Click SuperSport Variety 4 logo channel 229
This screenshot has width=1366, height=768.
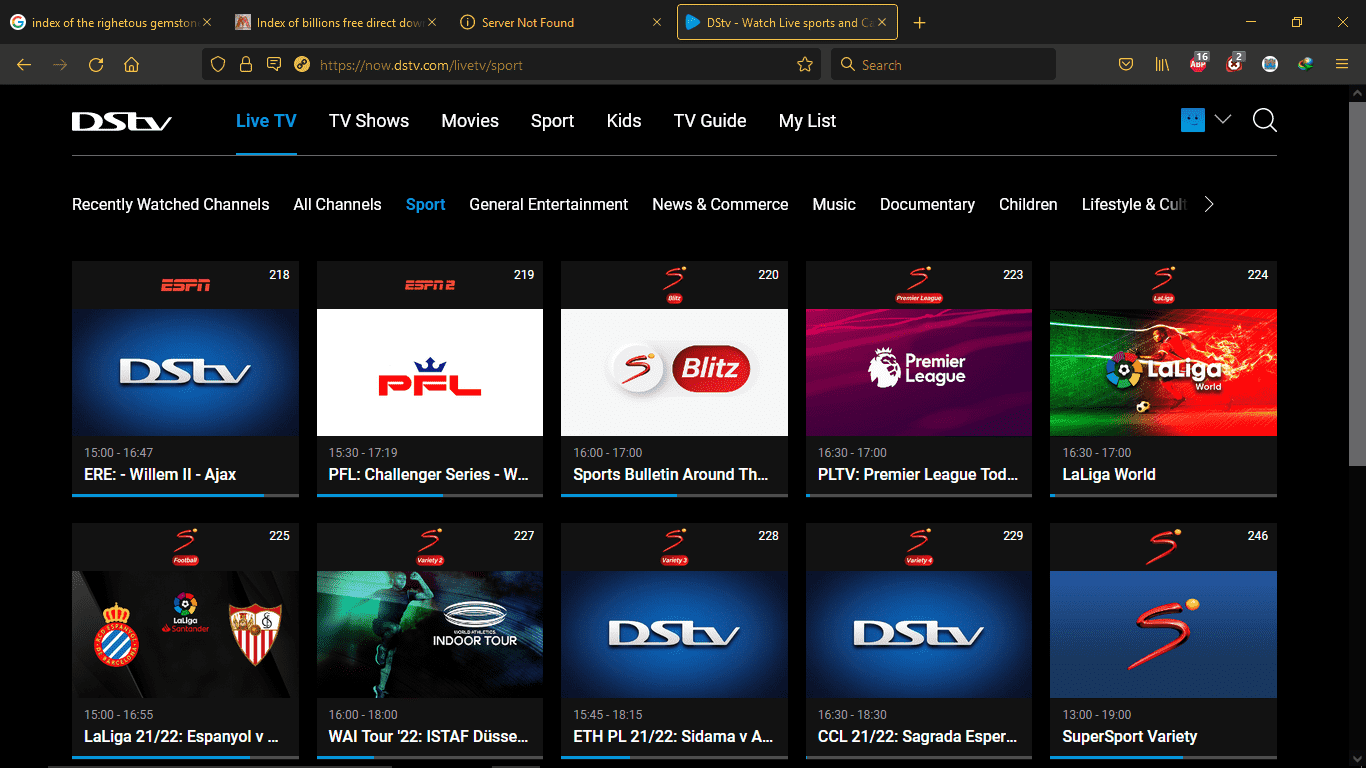click(919, 547)
